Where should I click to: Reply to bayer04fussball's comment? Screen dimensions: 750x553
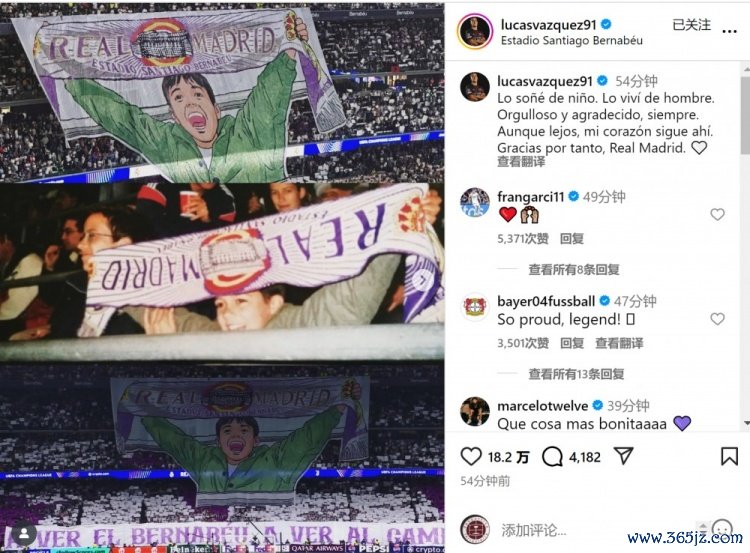pos(572,343)
